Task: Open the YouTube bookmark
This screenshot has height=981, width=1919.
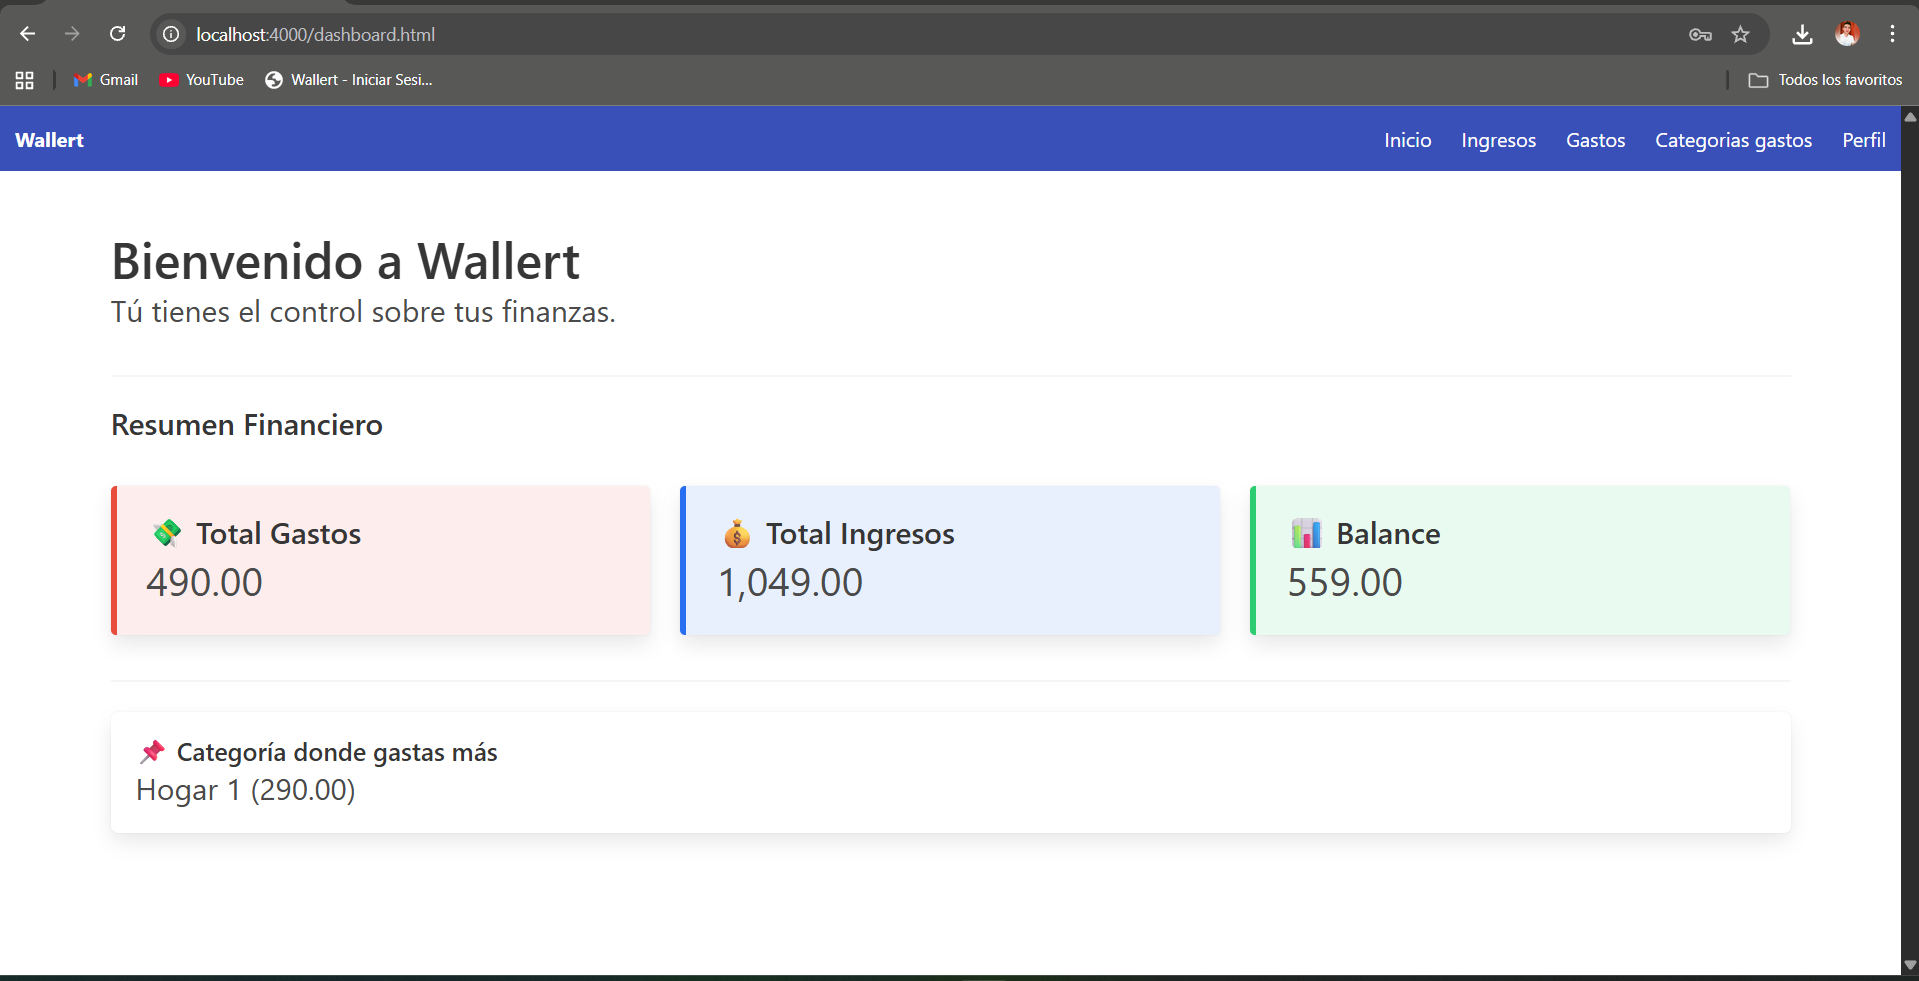Action: click(202, 80)
